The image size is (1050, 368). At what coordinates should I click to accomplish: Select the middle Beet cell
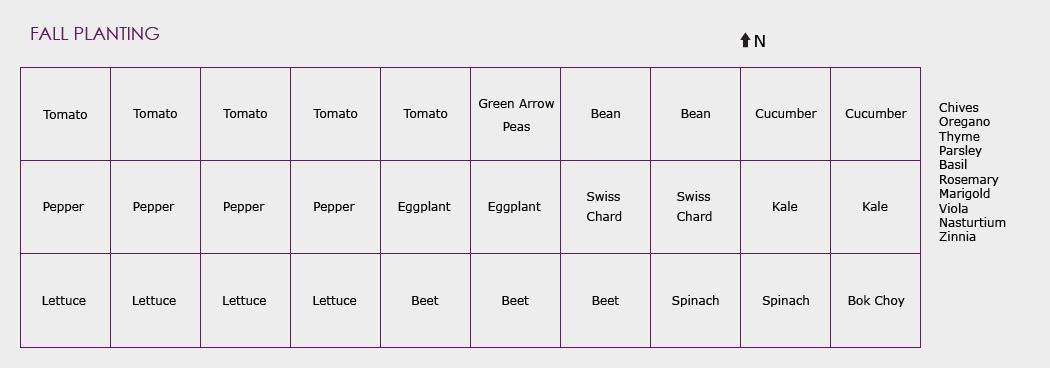pos(516,300)
